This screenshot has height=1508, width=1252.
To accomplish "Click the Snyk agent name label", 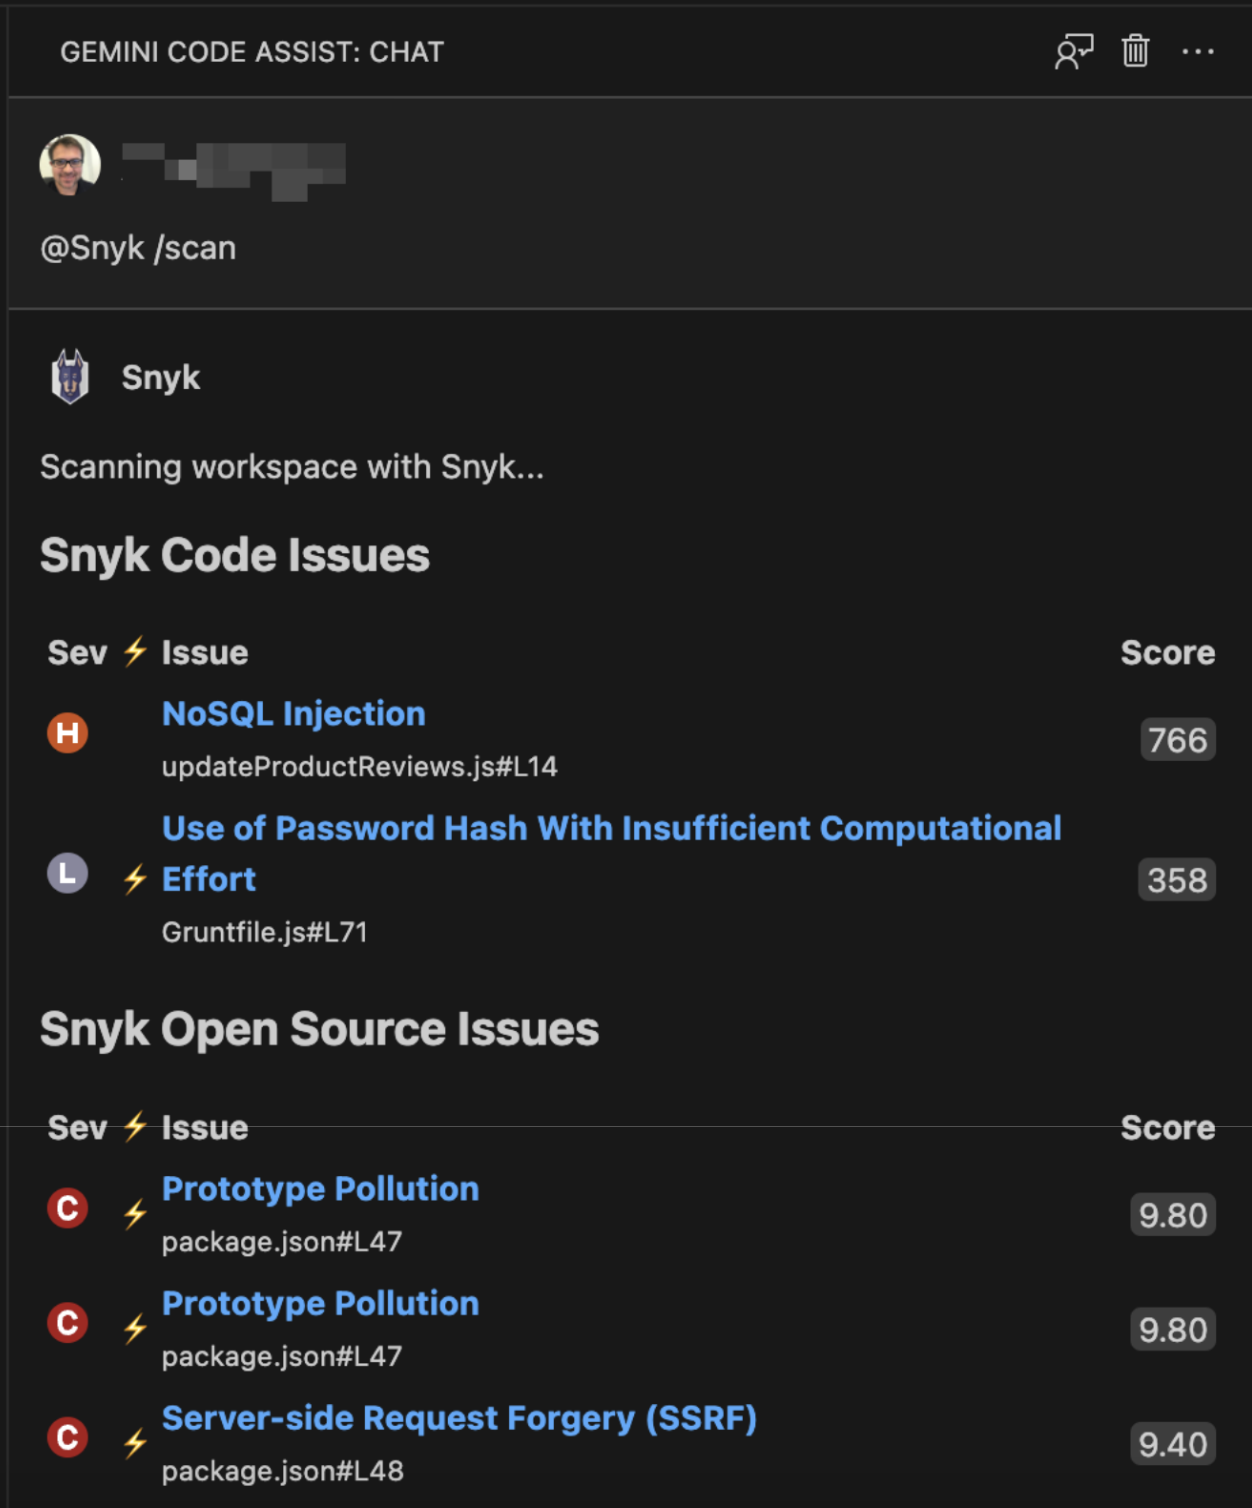I will [161, 378].
